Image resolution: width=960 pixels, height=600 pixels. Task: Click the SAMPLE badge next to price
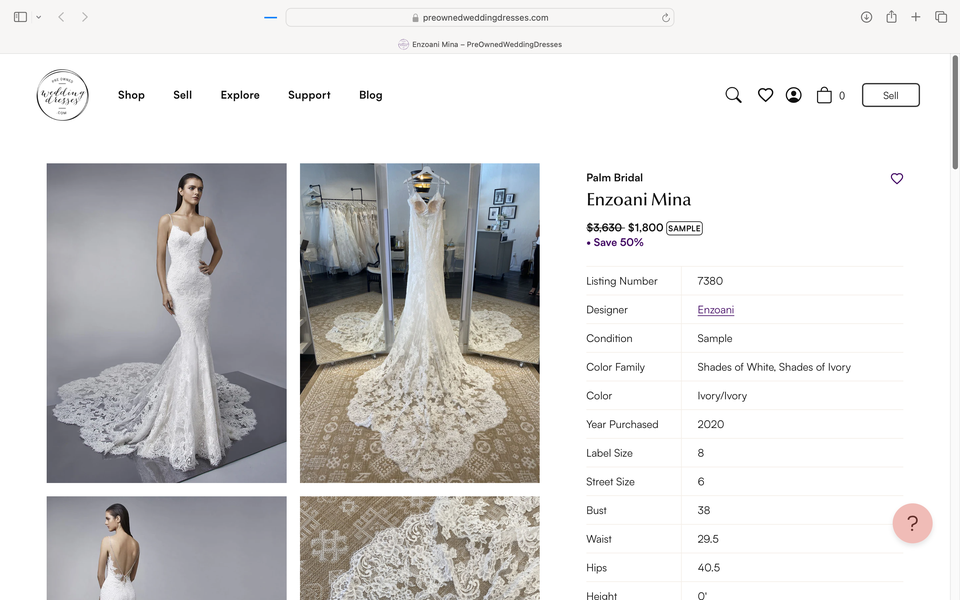pyautogui.click(x=684, y=228)
